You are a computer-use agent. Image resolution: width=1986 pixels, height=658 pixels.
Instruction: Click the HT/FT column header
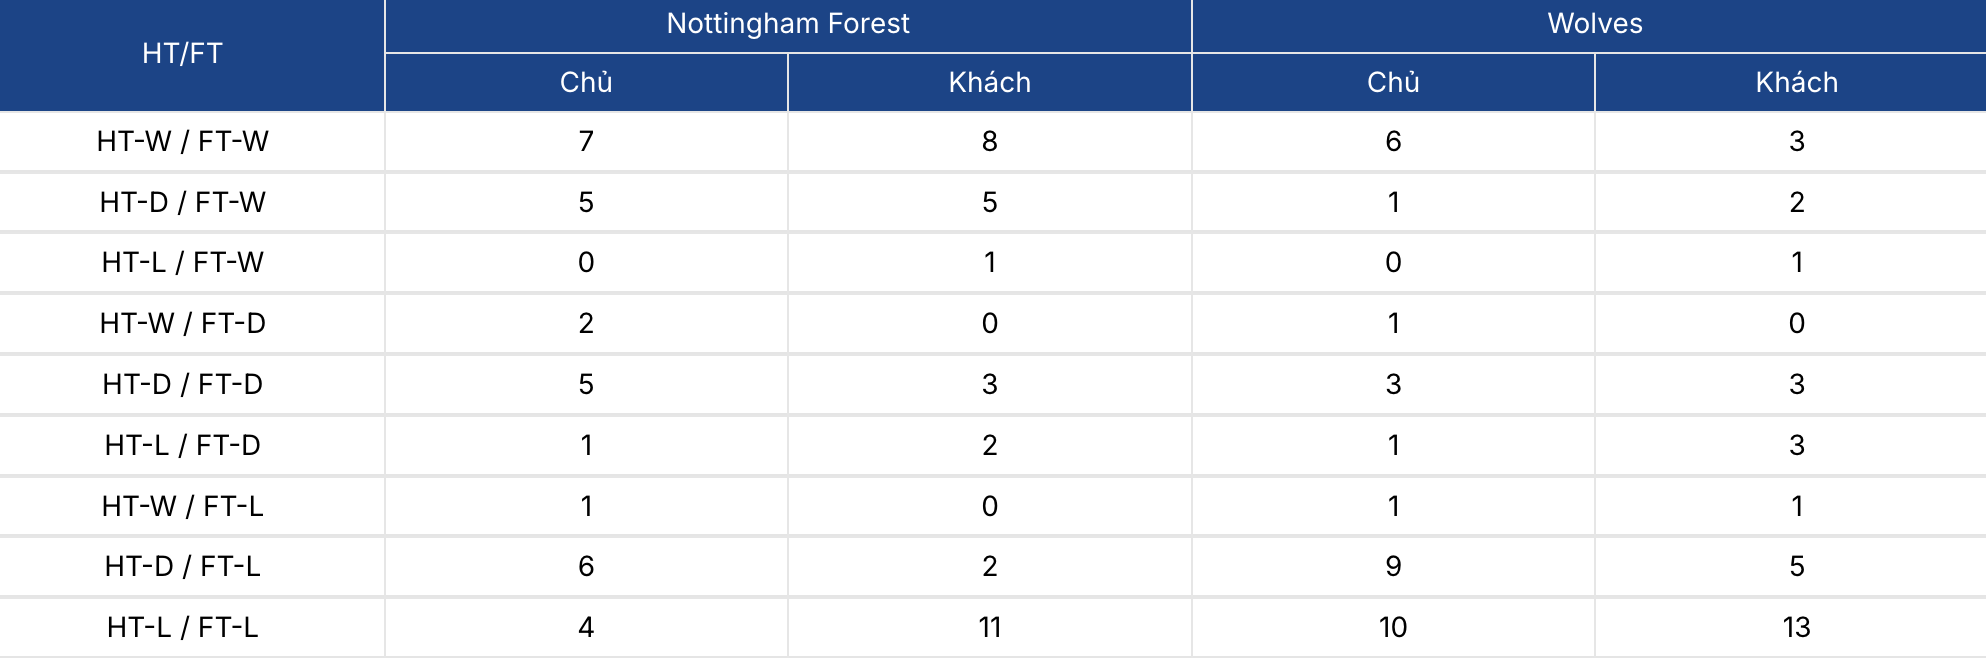tap(182, 54)
